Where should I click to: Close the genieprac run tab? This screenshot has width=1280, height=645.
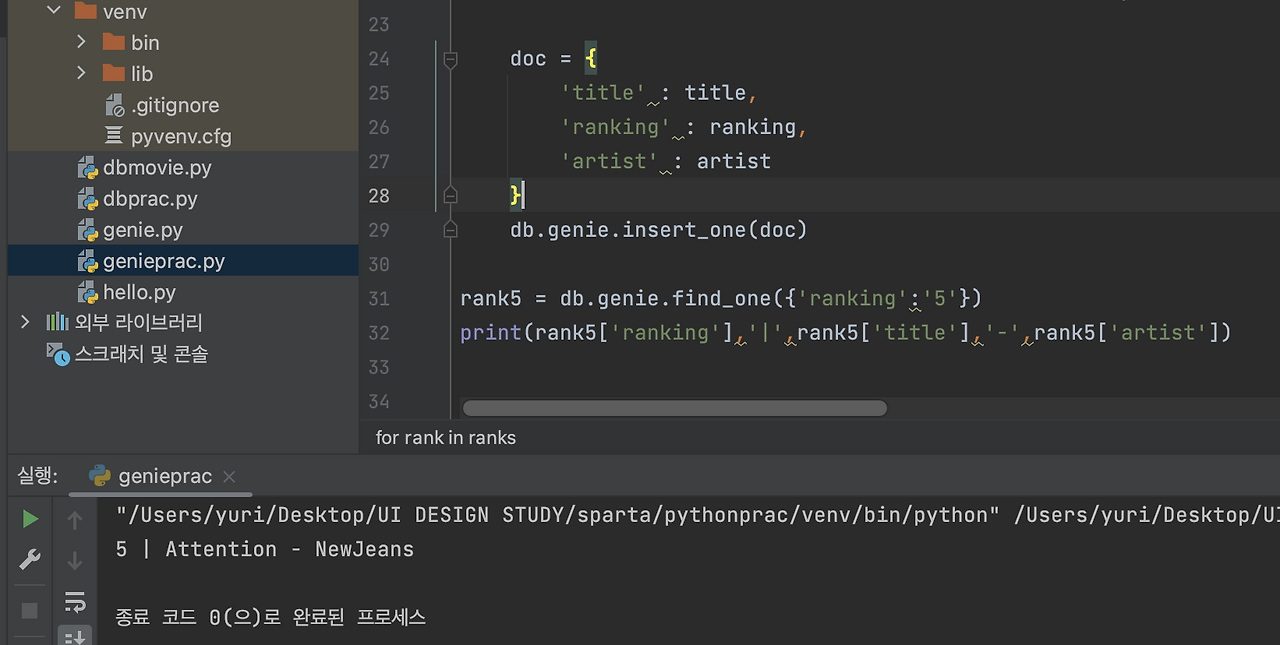coord(229,477)
